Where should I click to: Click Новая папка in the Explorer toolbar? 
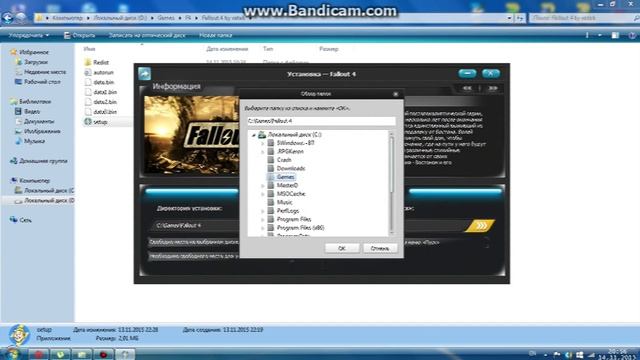coord(216,36)
